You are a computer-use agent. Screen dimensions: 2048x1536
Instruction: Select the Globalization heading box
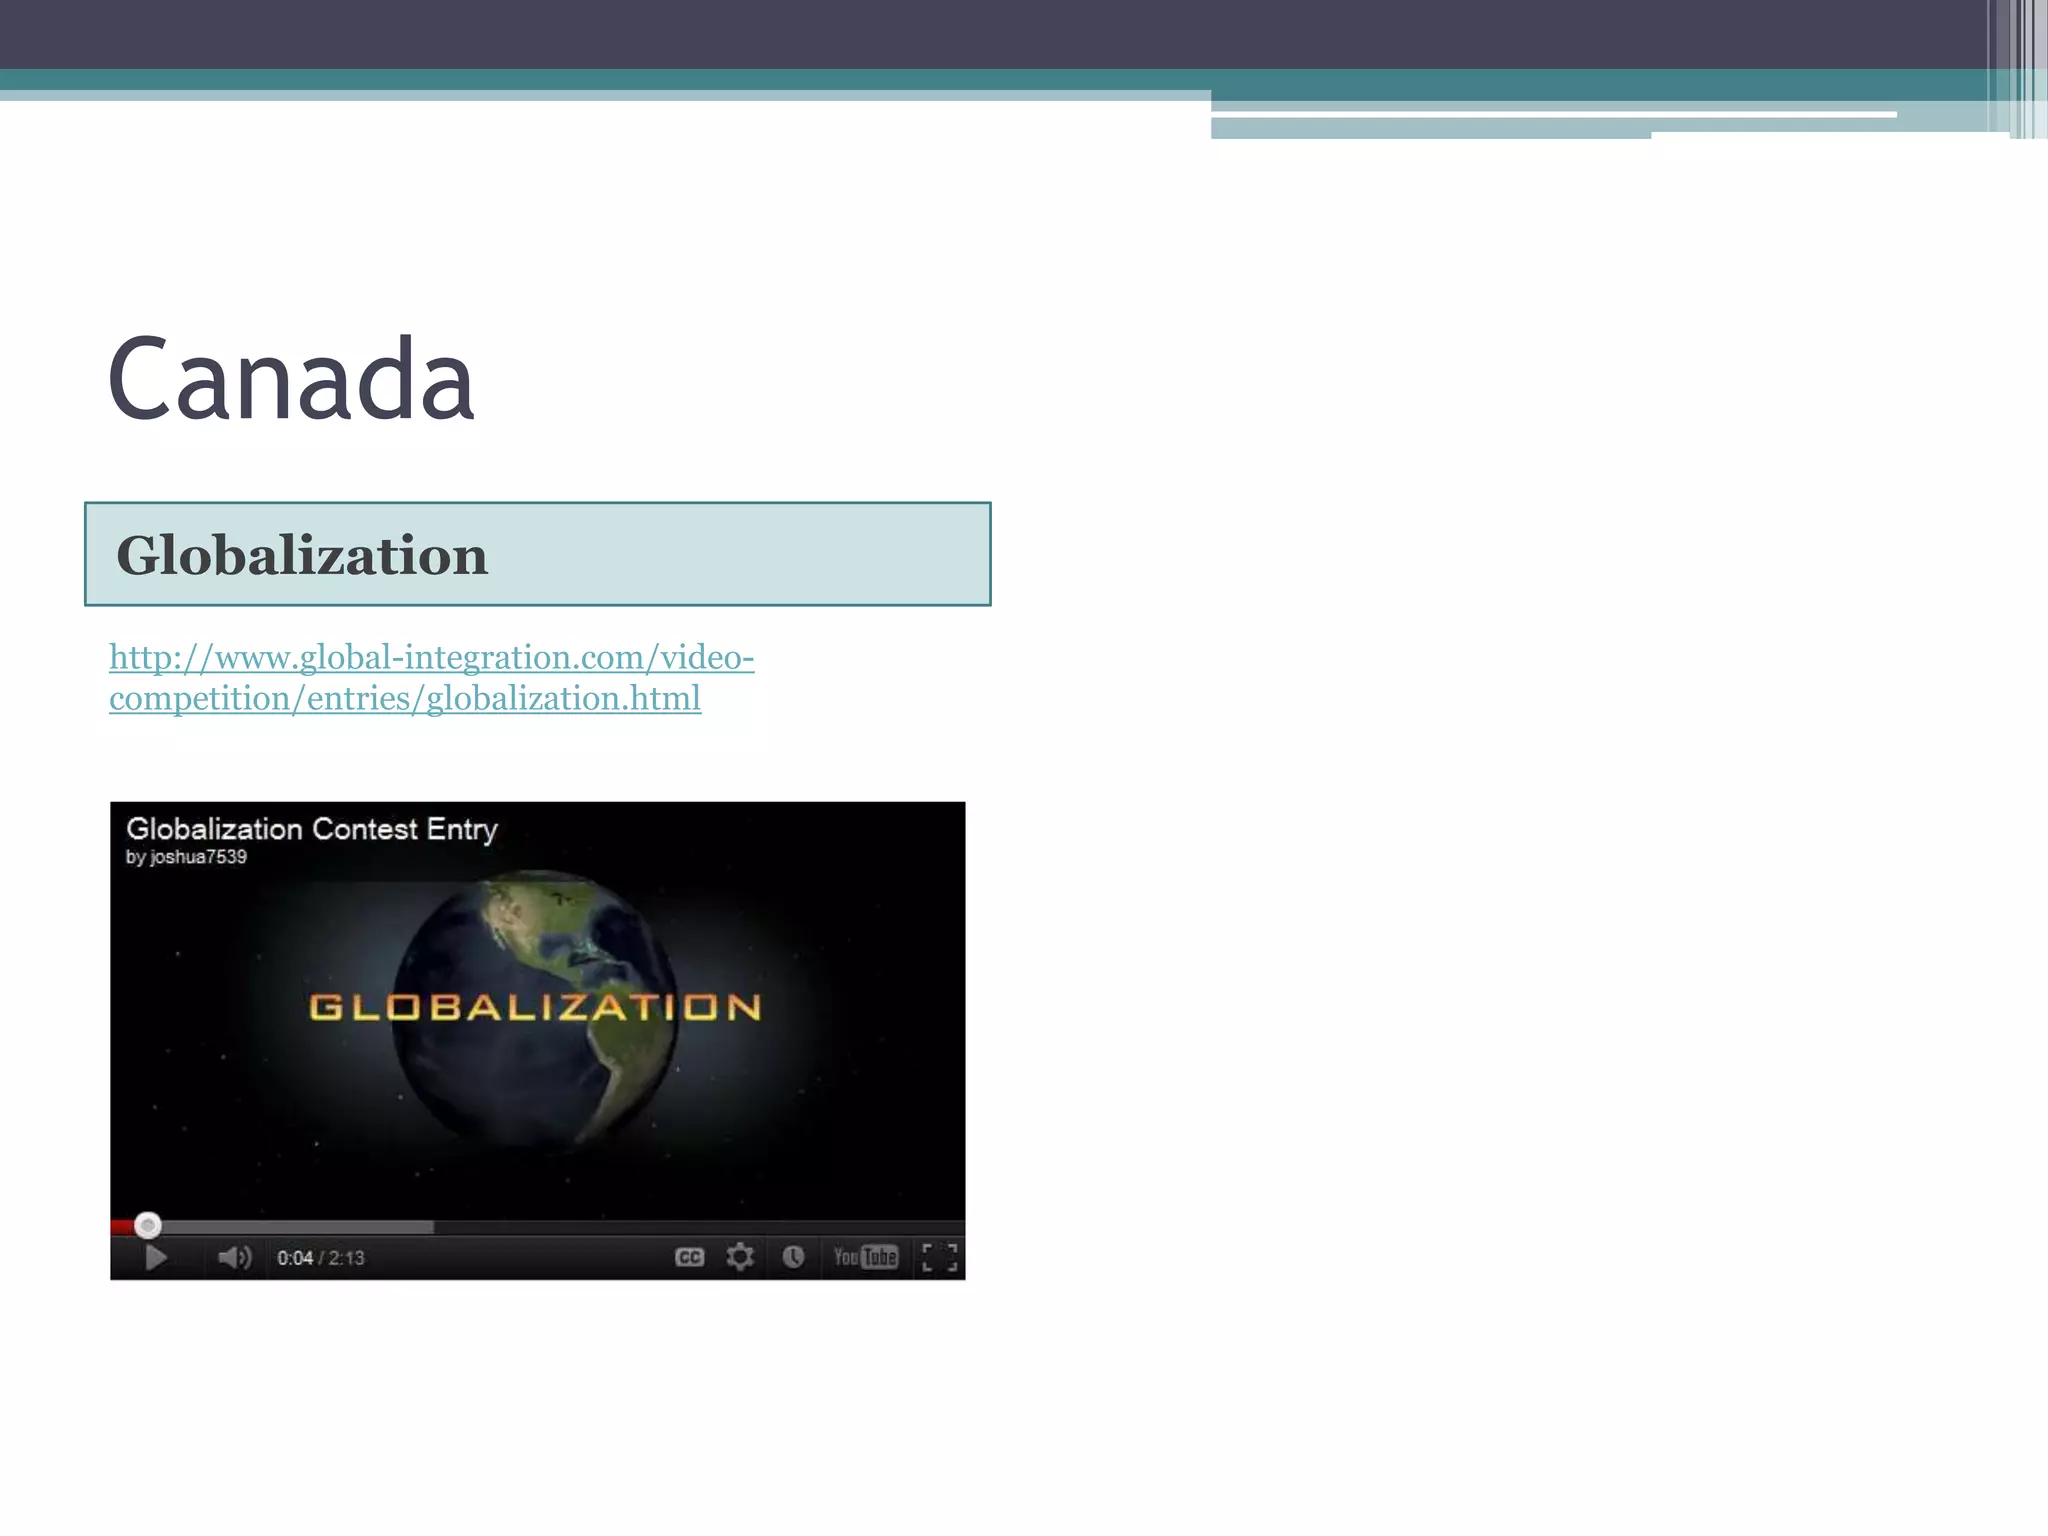(x=538, y=554)
